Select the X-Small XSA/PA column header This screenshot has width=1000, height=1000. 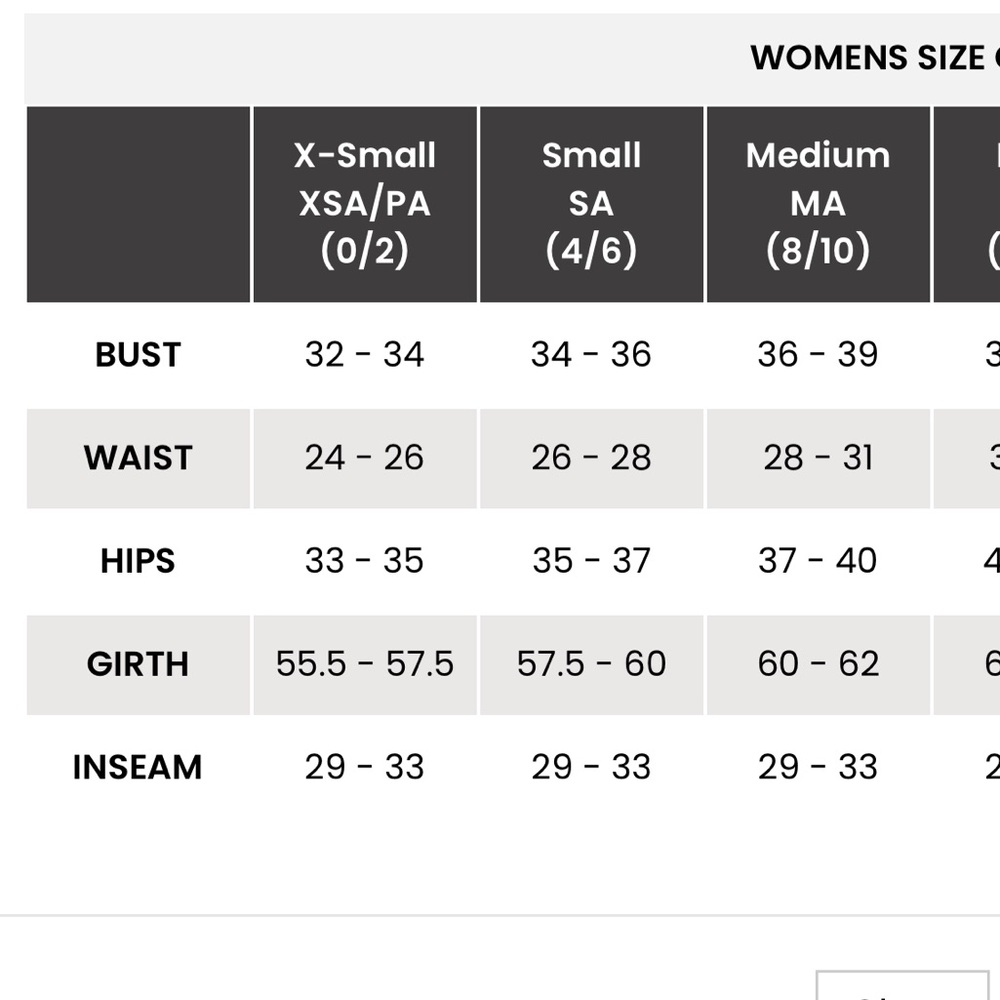(x=365, y=204)
